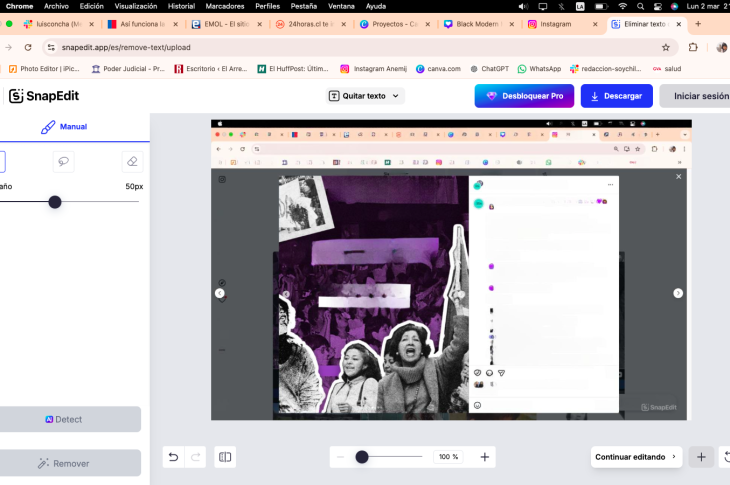The height and width of the screenshot is (485, 730).
Task: Click the zoom level slider handle
Action: tap(362, 457)
